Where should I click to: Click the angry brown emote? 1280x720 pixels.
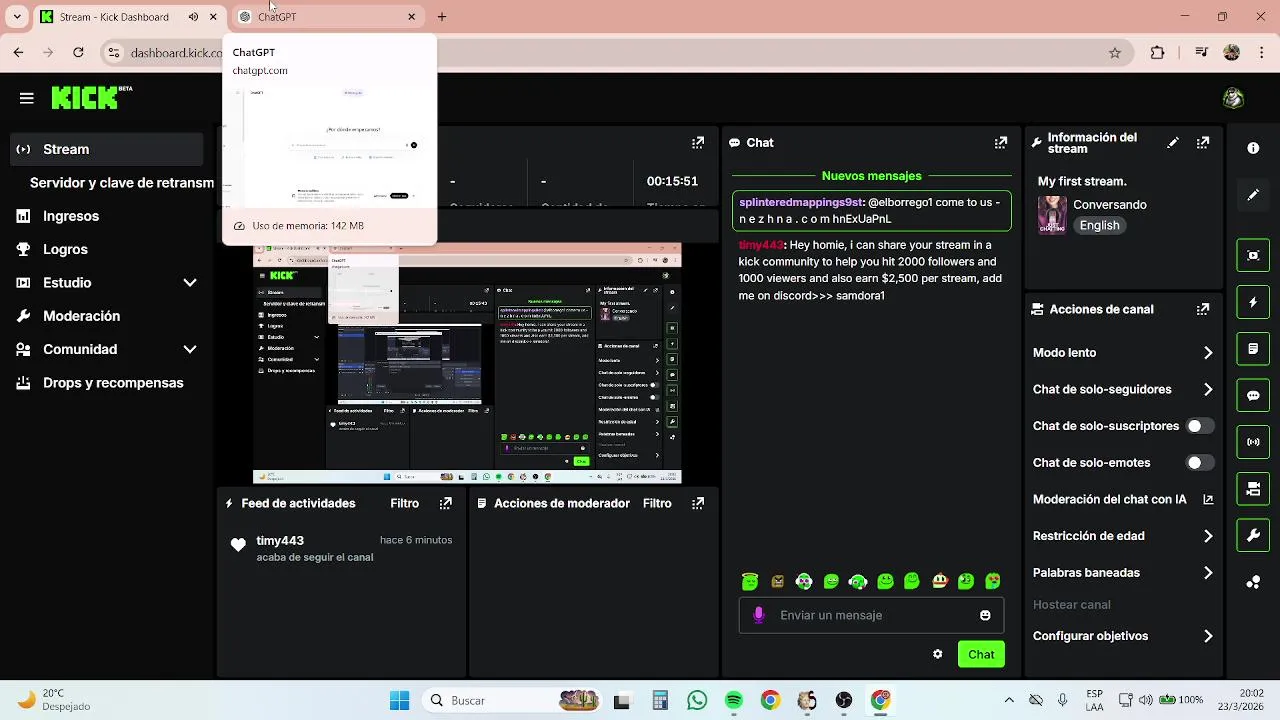777,581
